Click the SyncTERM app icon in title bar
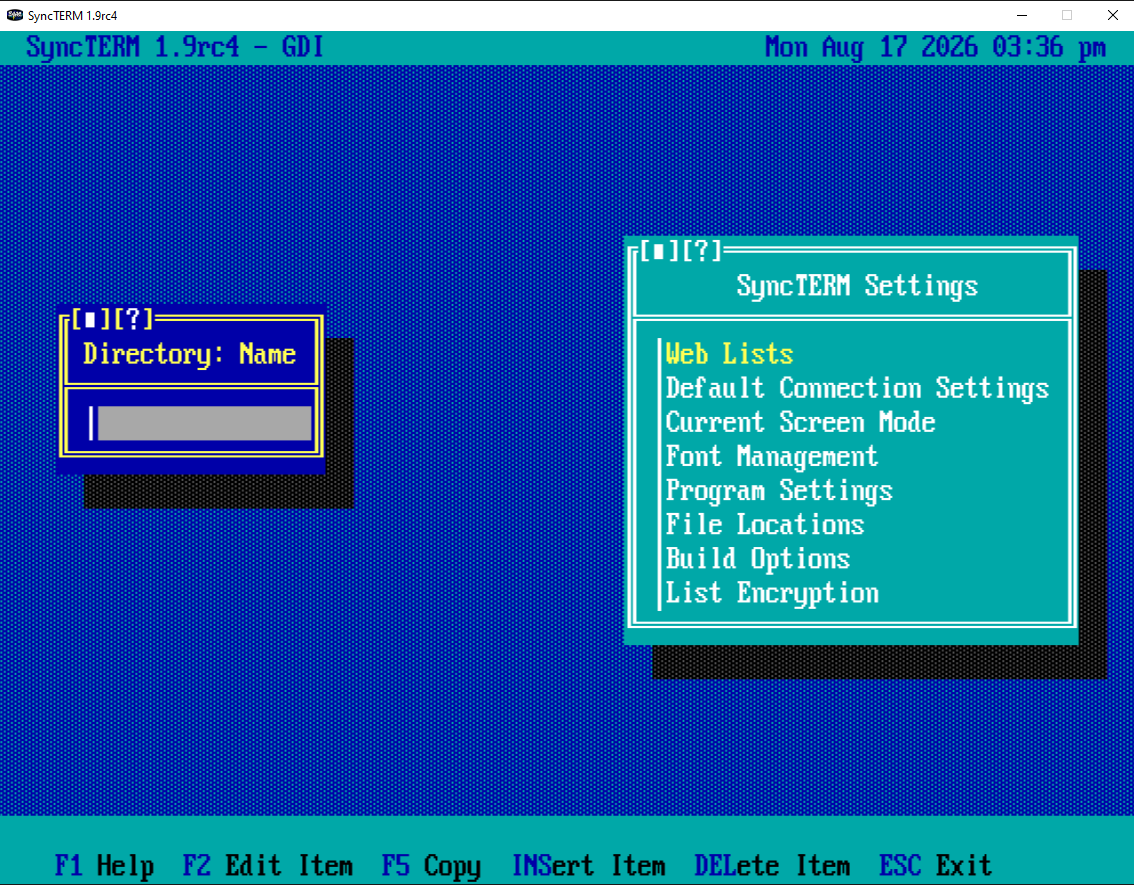The width and height of the screenshot is (1134, 885). [14, 15]
